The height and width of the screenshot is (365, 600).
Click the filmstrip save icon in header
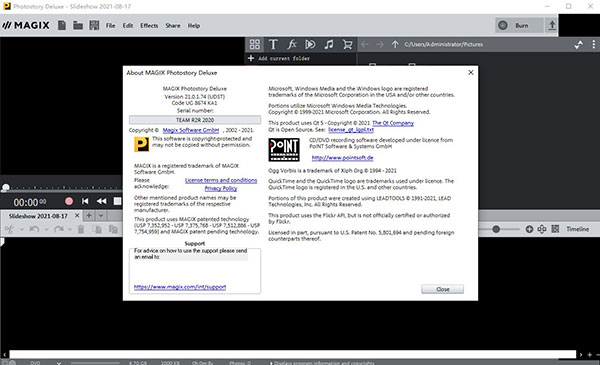[94, 25]
